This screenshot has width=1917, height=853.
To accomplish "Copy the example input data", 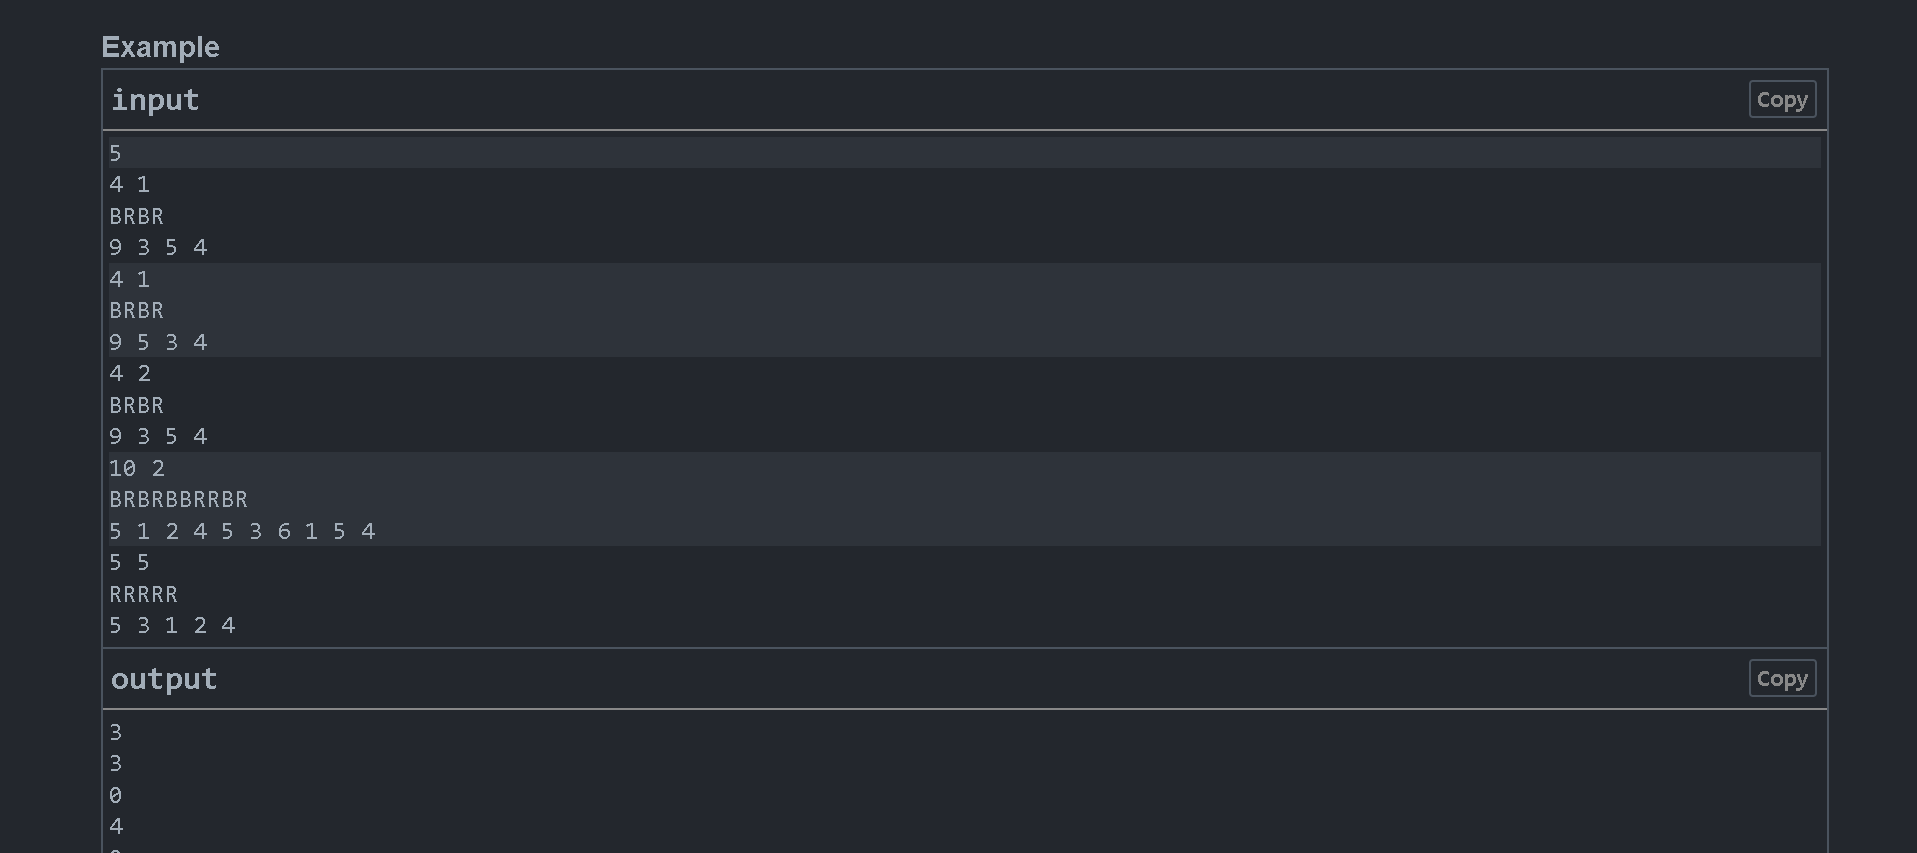I will pyautogui.click(x=1782, y=99).
